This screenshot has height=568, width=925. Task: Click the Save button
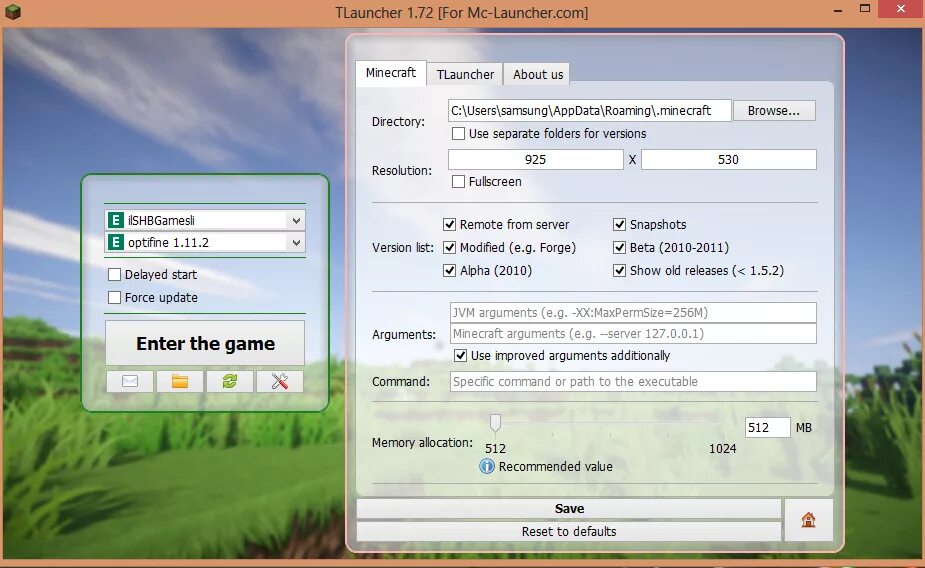click(569, 508)
